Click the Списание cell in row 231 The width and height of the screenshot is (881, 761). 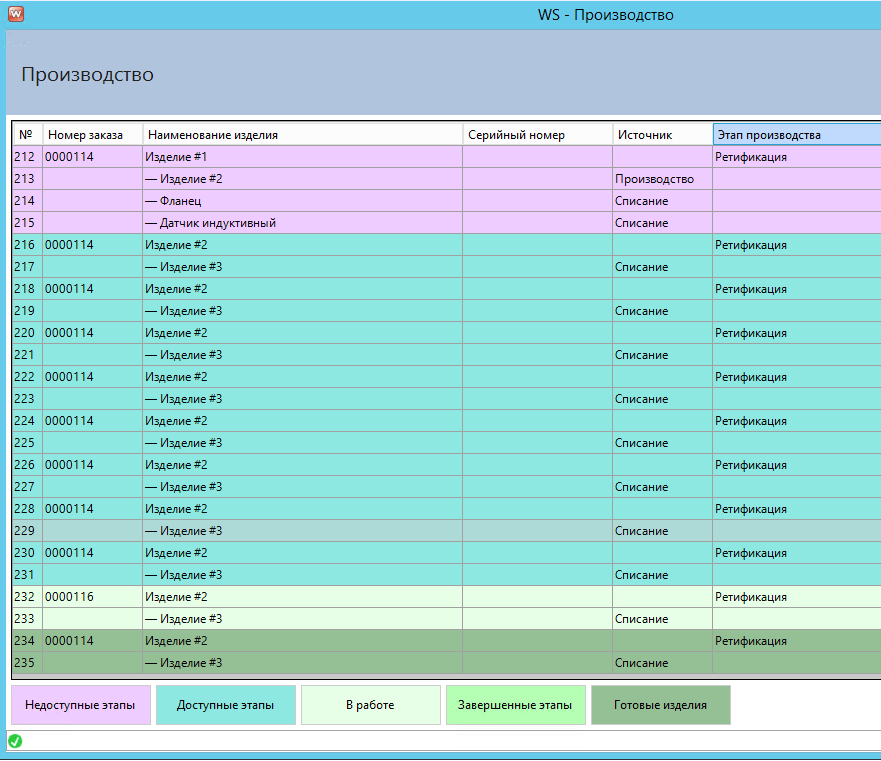pos(663,575)
